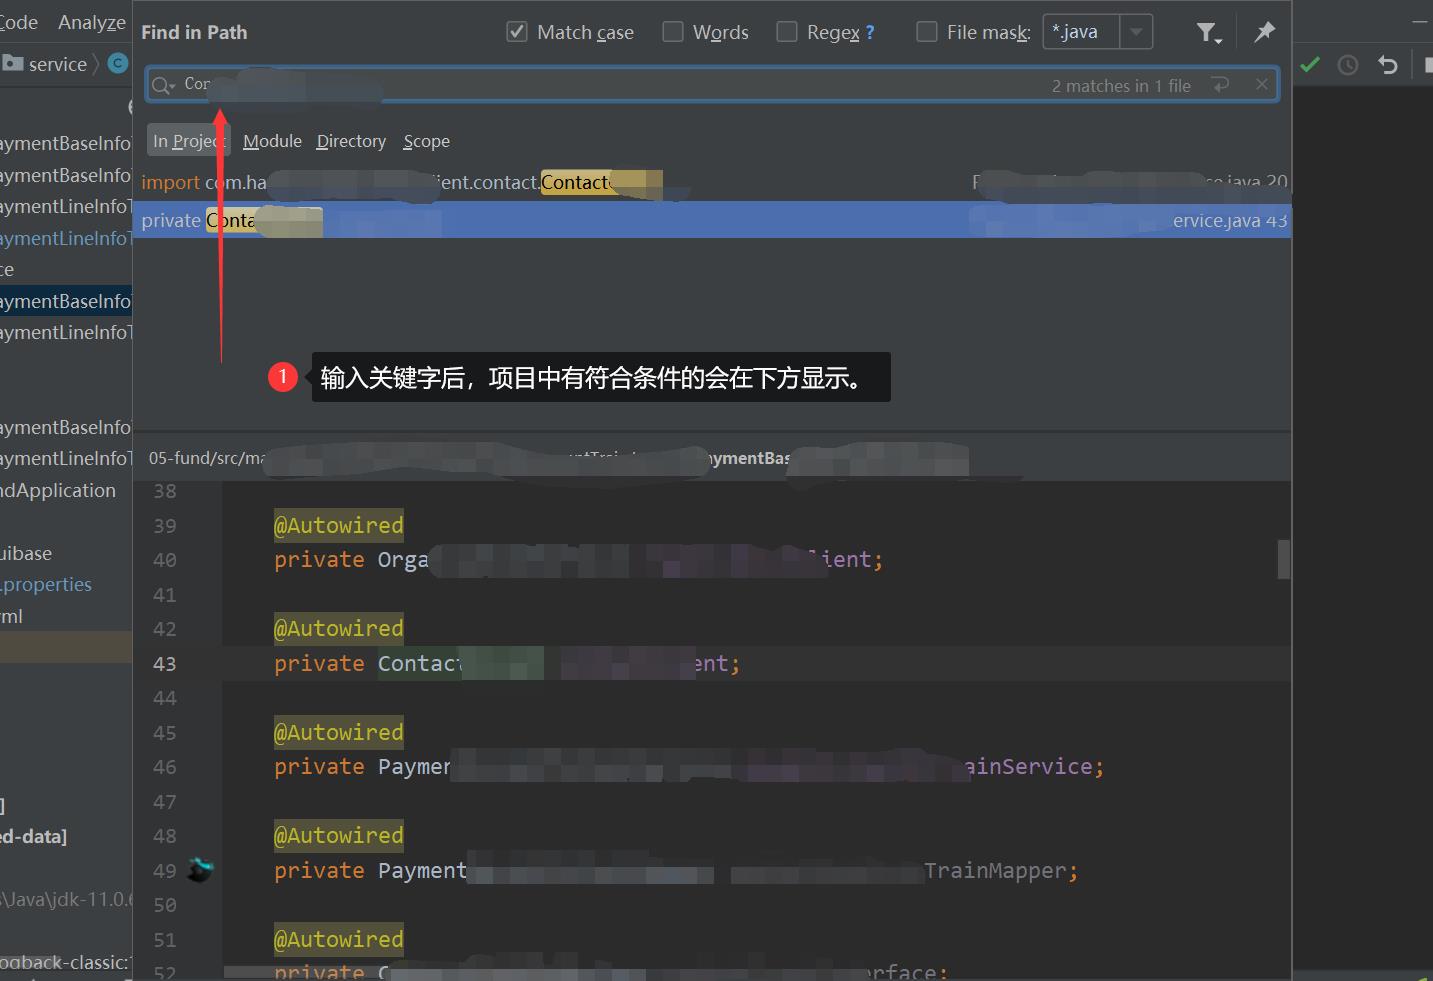
Task: Click the *.java file mask field
Action: click(x=1082, y=32)
